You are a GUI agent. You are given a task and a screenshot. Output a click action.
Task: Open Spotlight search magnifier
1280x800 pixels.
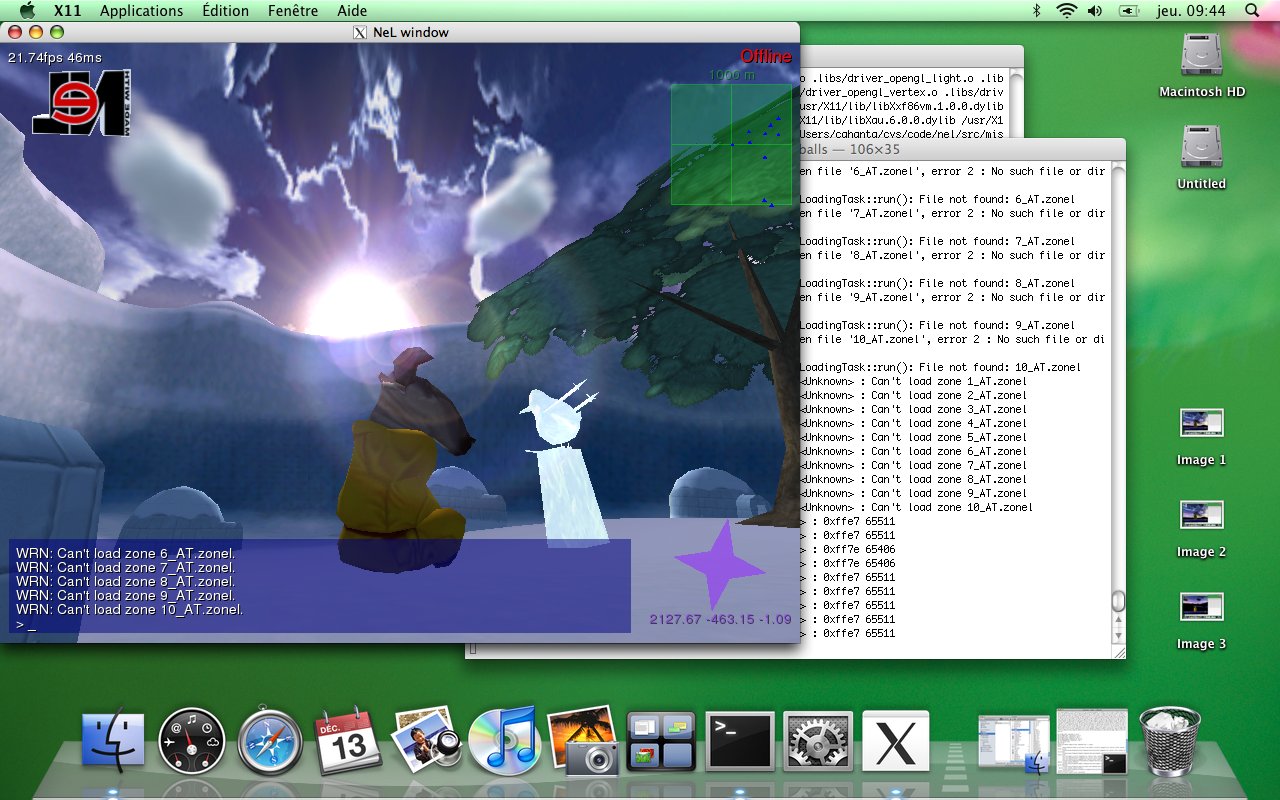(x=1253, y=10)
